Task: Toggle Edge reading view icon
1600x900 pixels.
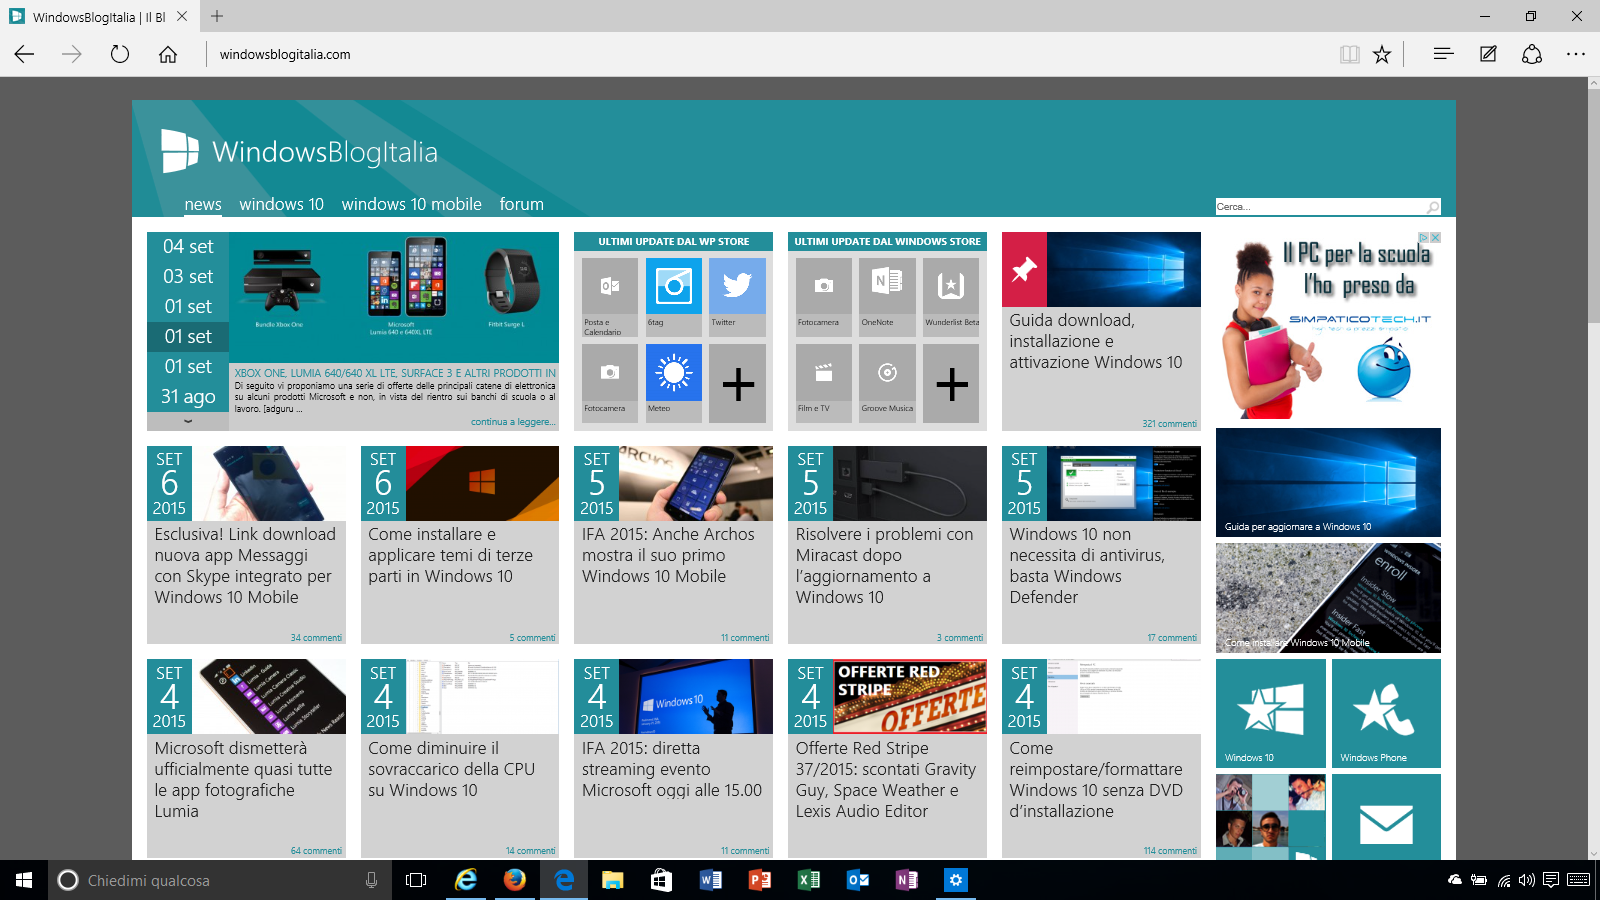Action: pyautogui.click(x=1350, y=54)
